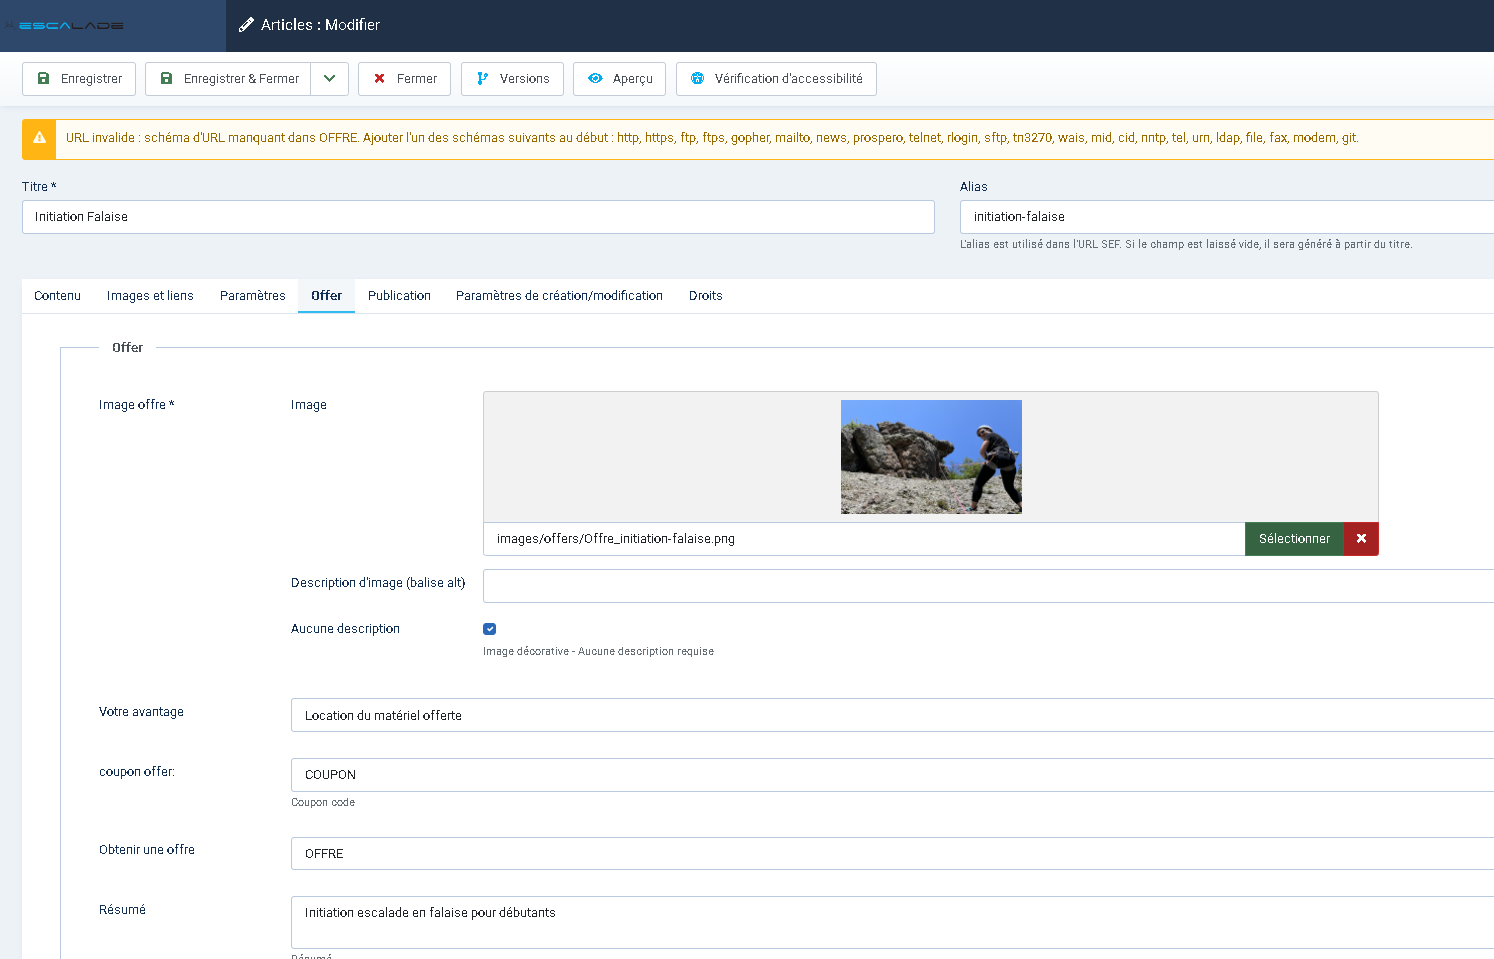This screenshot has height=959, width=1494.
Task: Open the Images et liens tab
Action: 150,296
